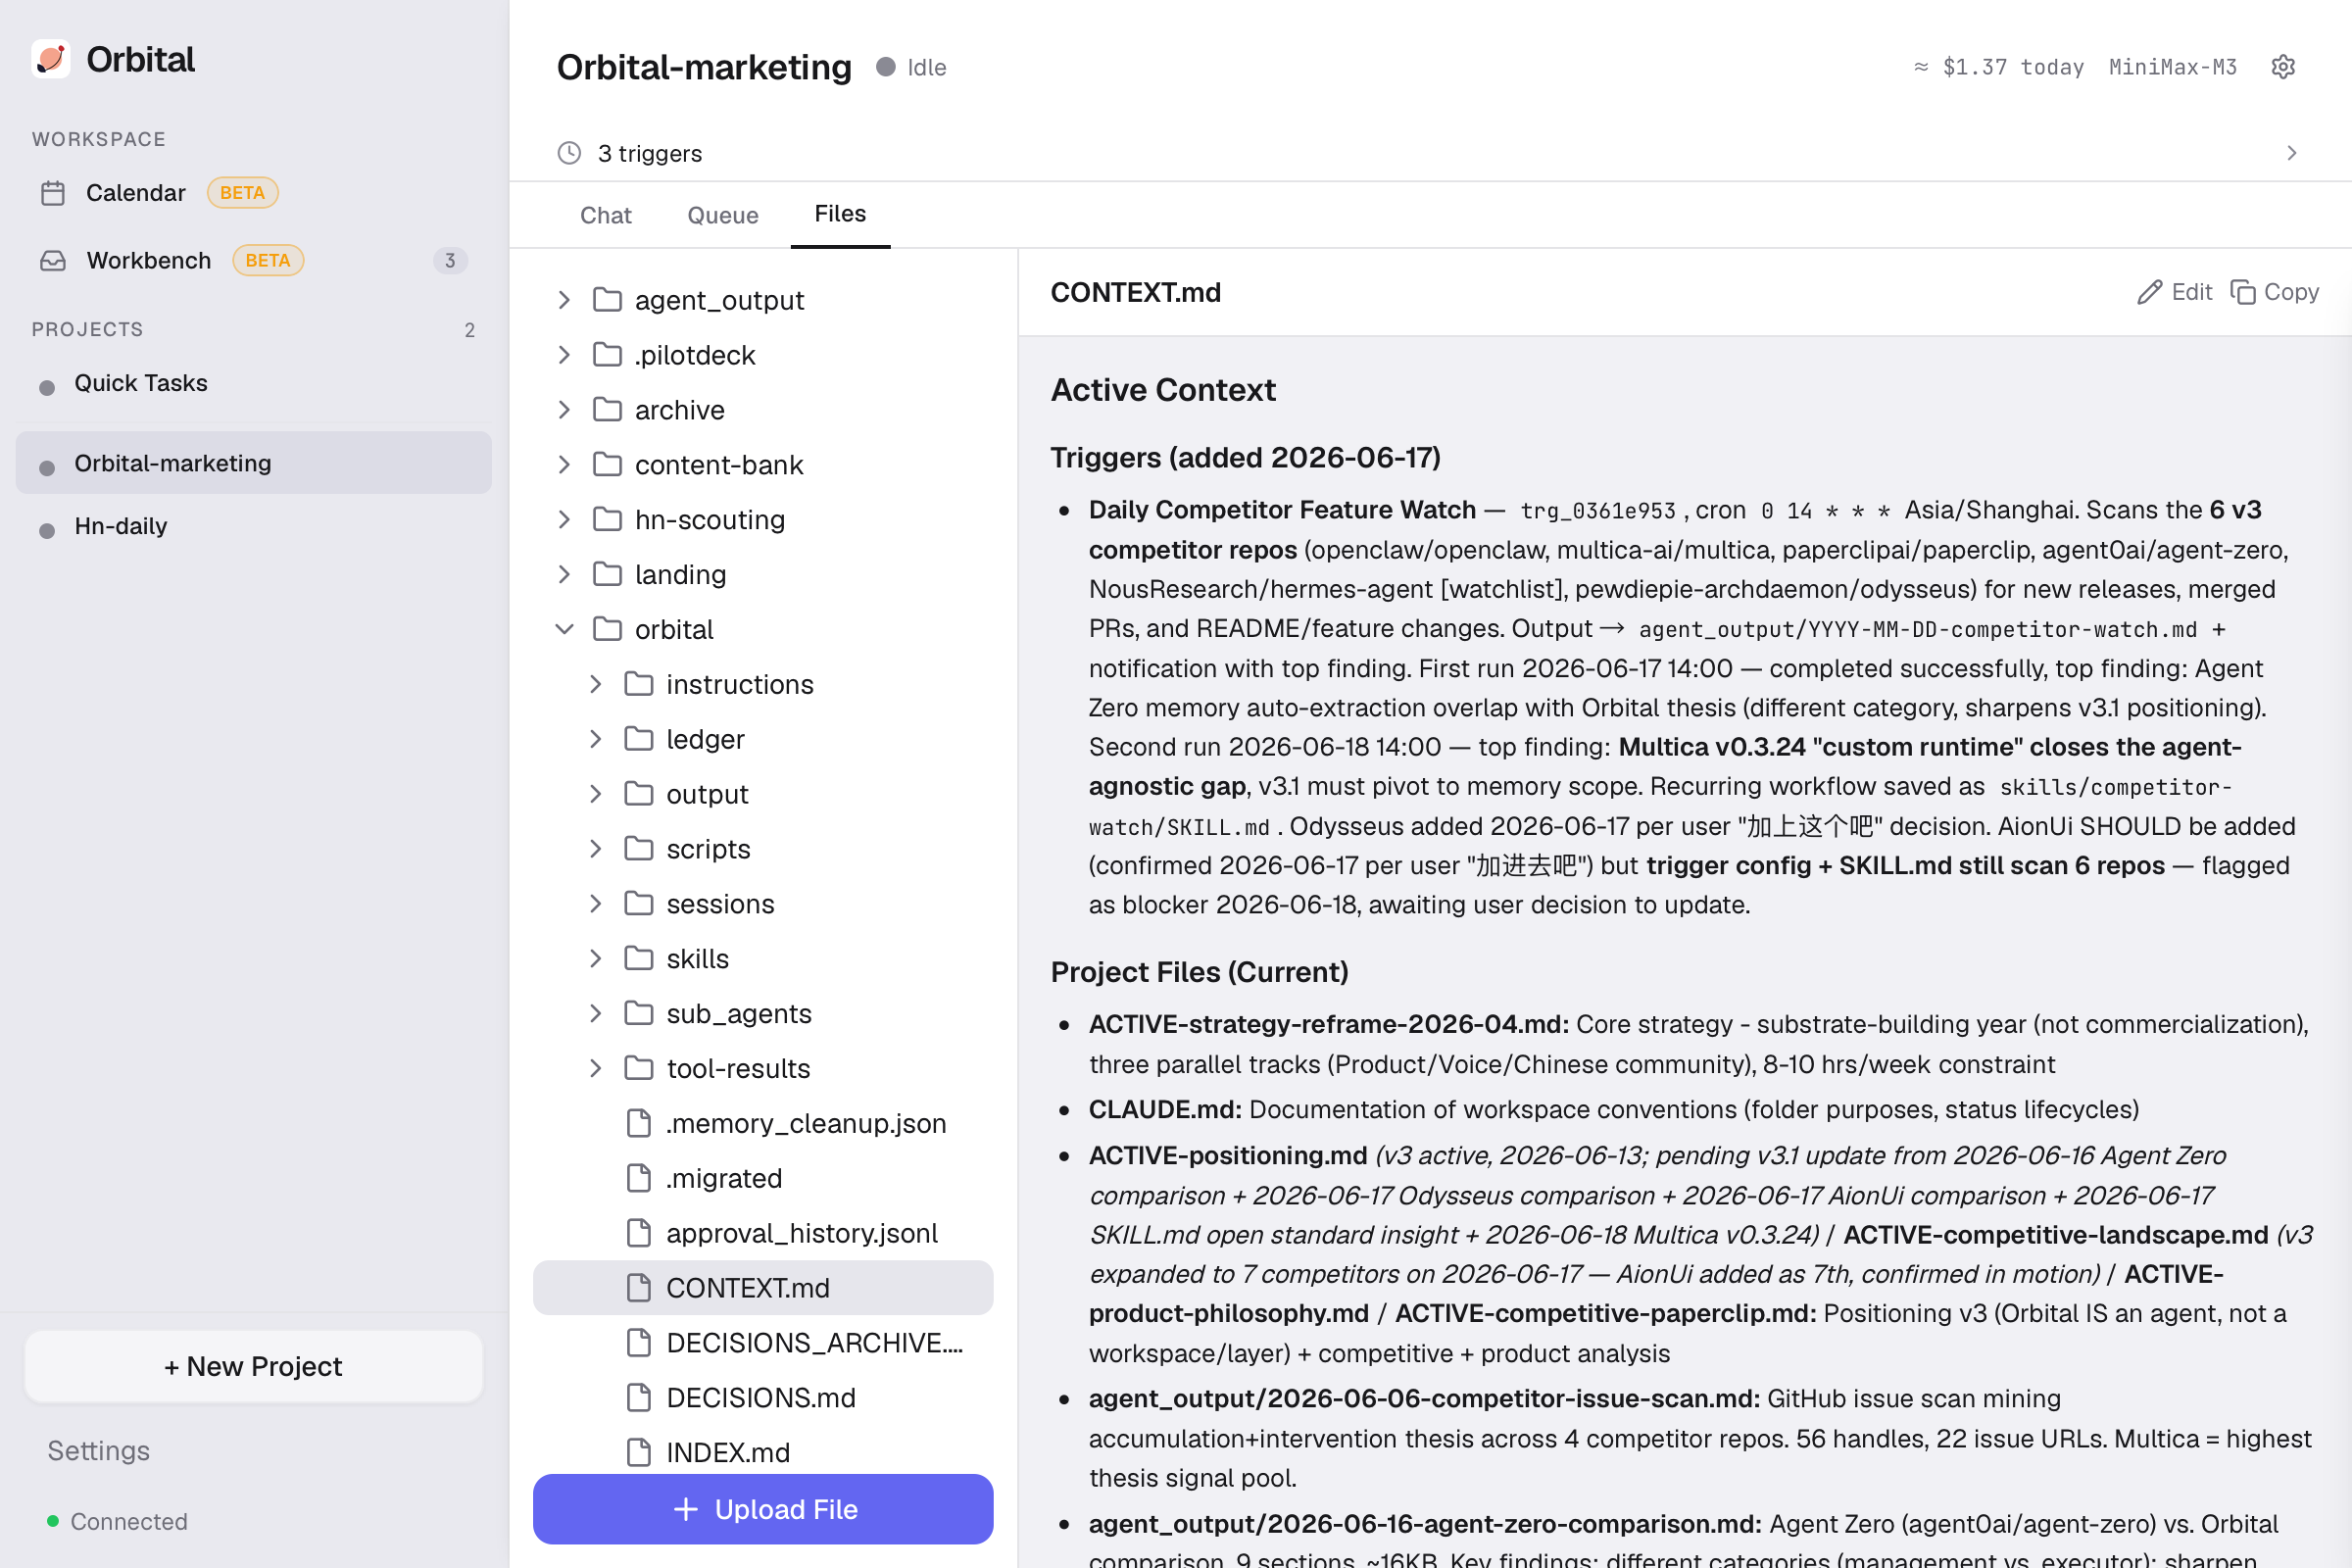Click the .pilotdeck folder icon
2352x1568 pixels.
point(607,355)
